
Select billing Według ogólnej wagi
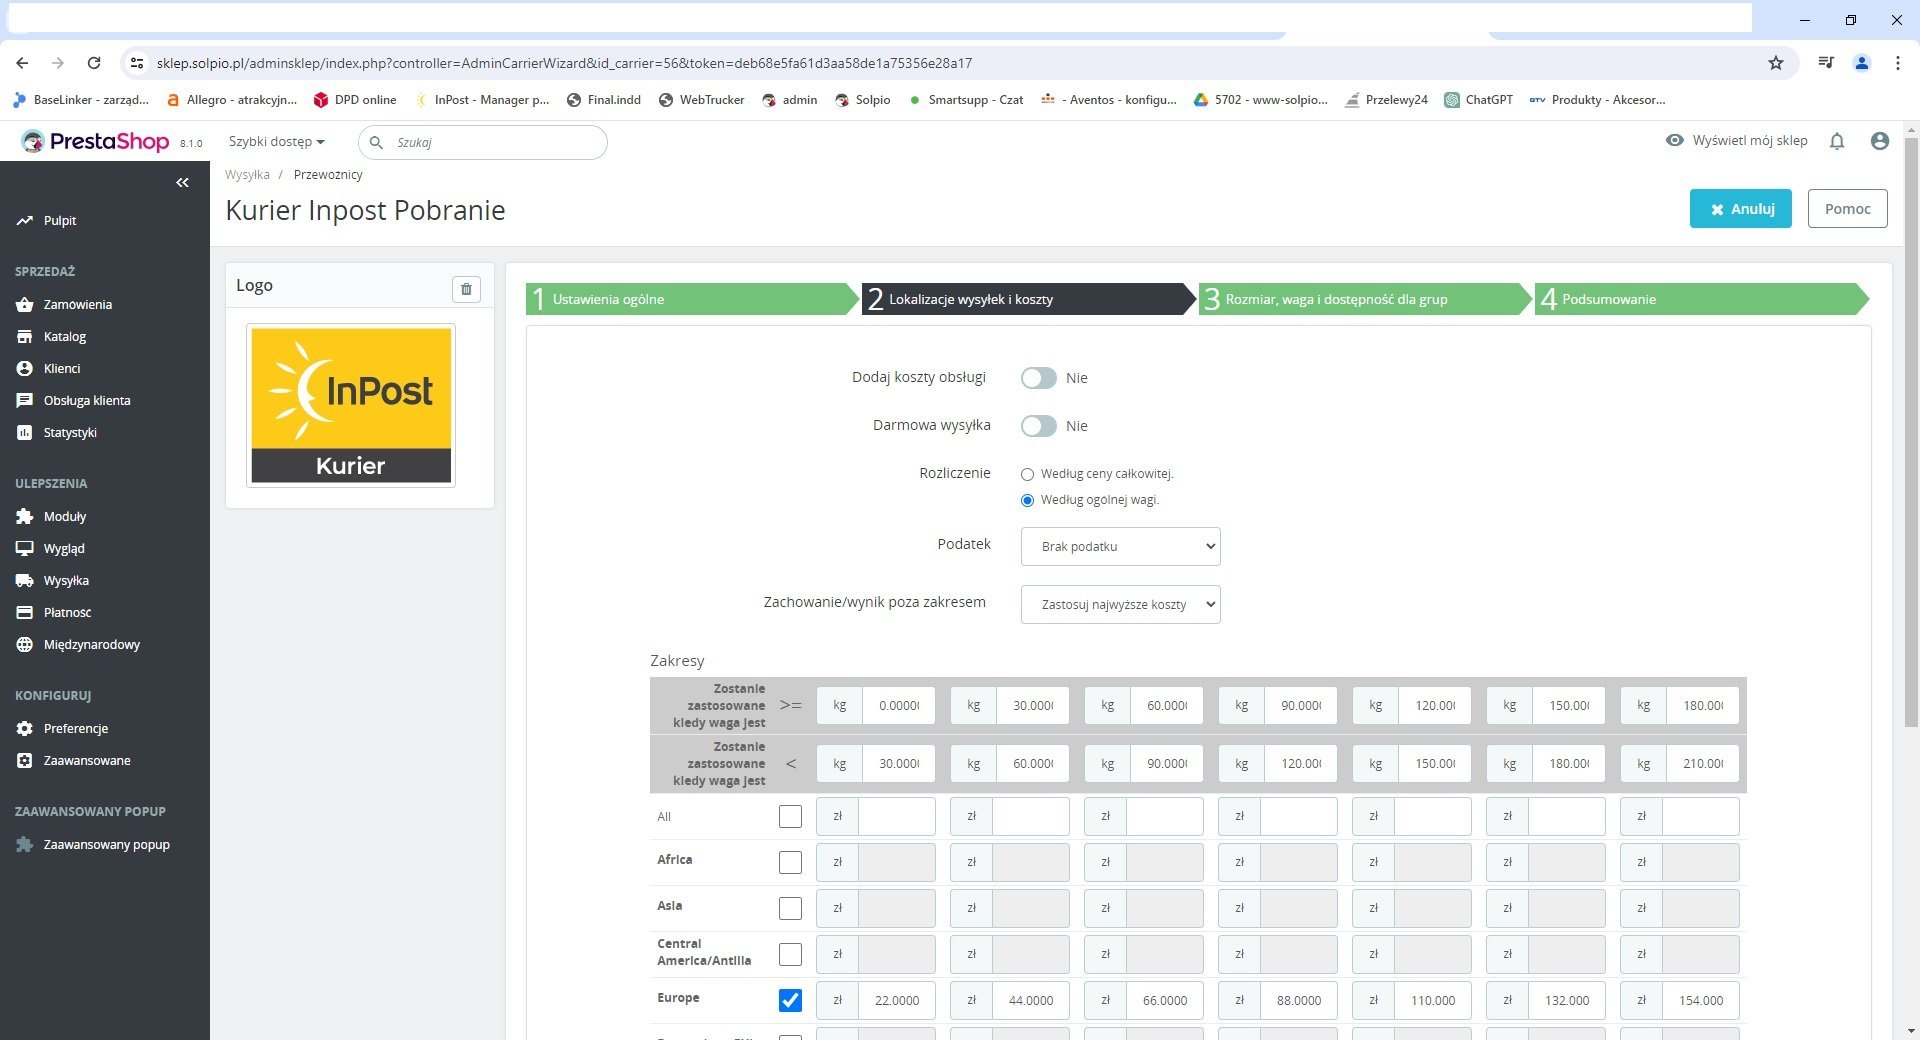point(1027,500)
